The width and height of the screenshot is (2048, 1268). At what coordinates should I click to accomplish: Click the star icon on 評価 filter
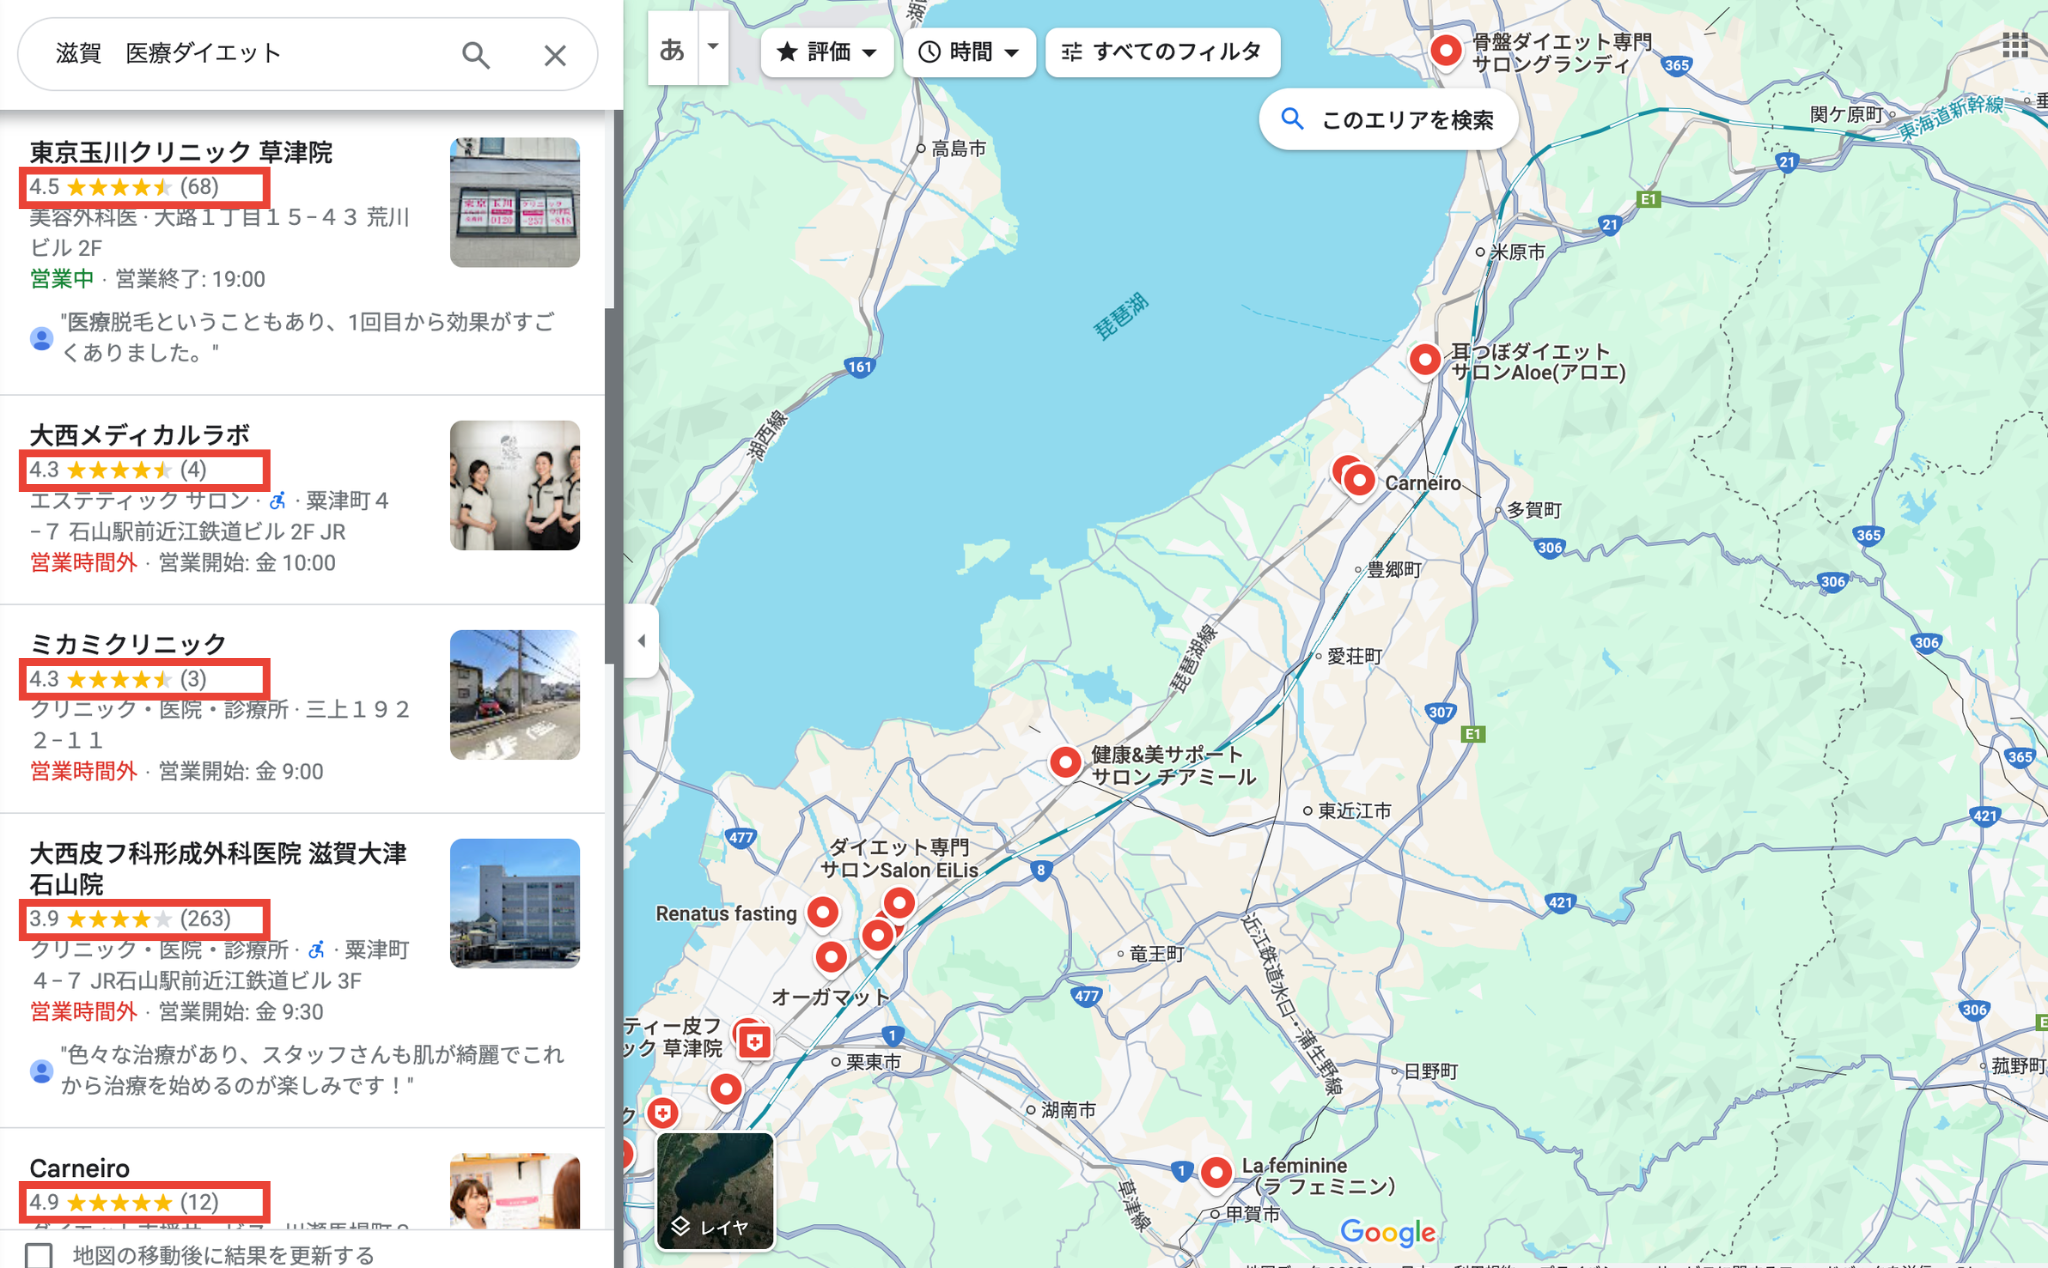coord(788,52)
